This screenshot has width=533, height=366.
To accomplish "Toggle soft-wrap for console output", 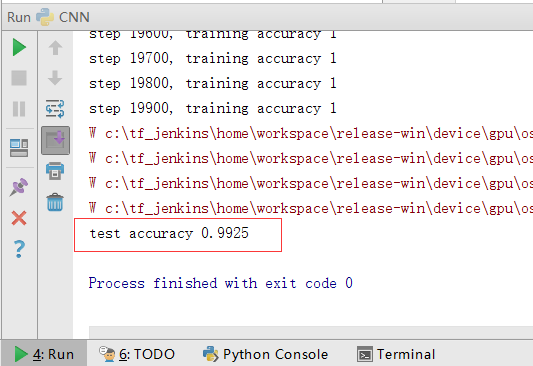I will click(55, 109).
